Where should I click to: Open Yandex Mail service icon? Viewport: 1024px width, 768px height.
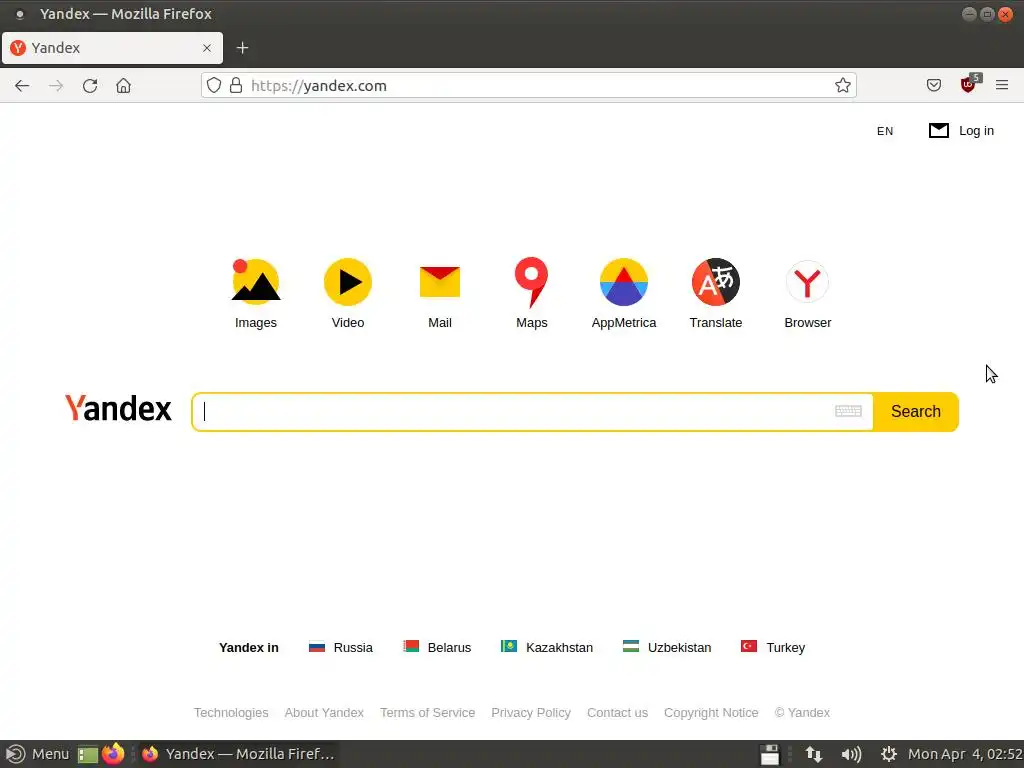click(440, 282)
